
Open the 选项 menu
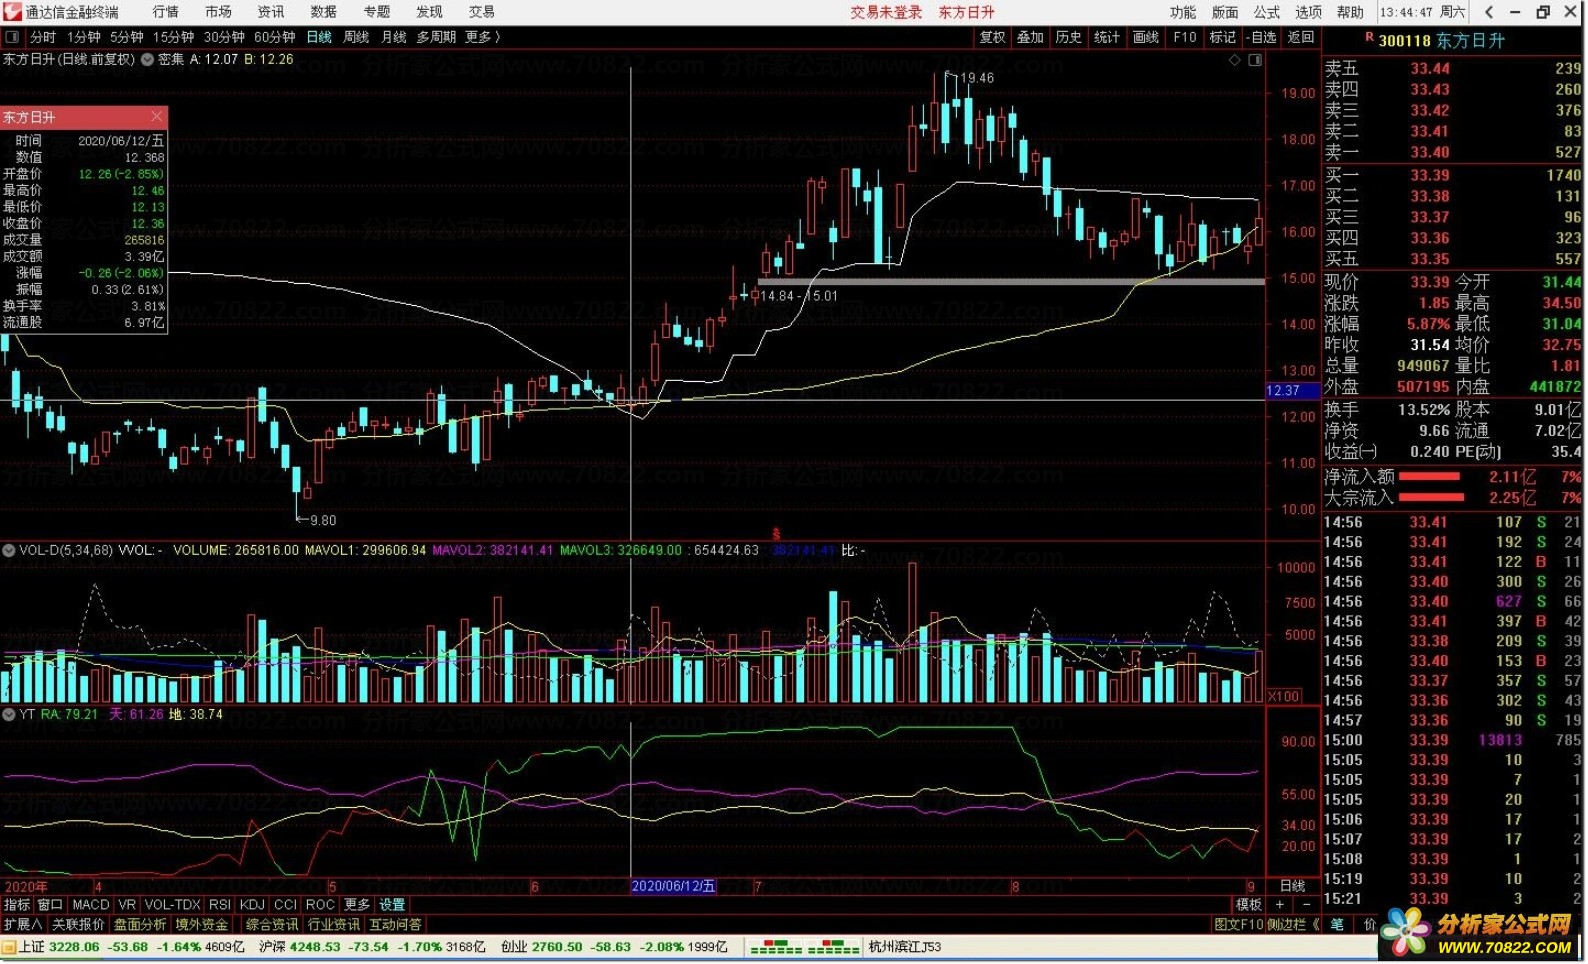click(x=1309, y=12)
